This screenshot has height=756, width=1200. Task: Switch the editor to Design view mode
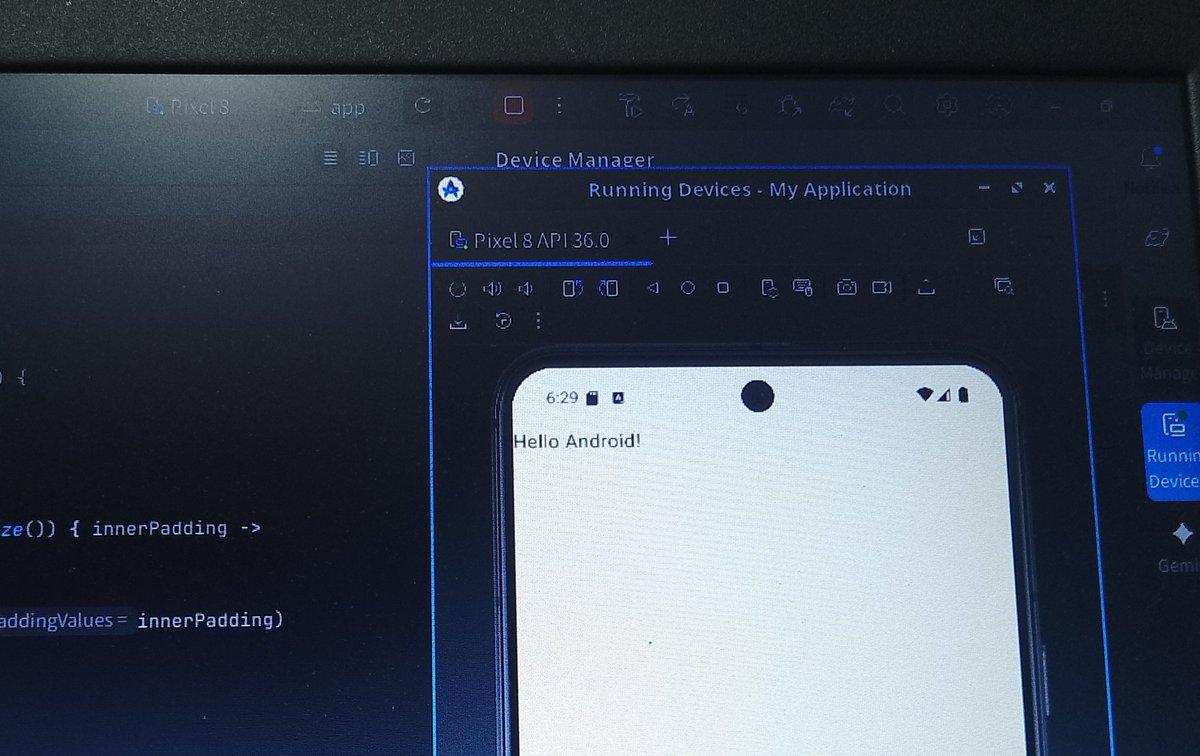pyautogui.click(x=405, y=157)
